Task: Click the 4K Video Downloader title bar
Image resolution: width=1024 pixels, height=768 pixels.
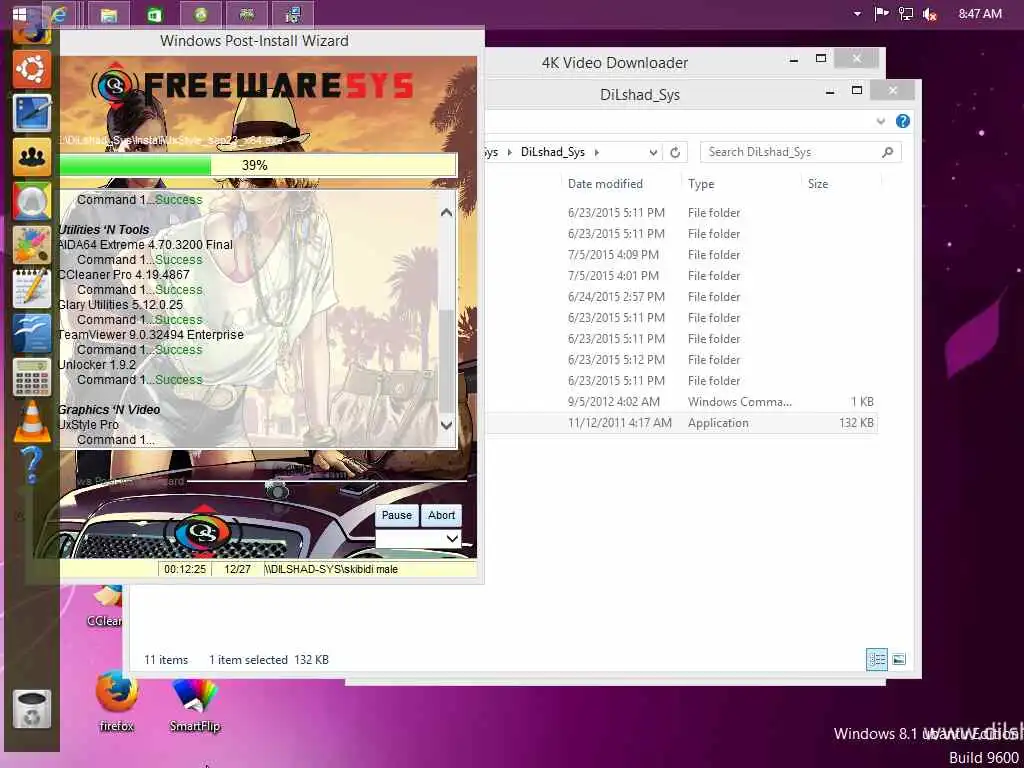Action: pyautogui.click(x=615, y=63)
